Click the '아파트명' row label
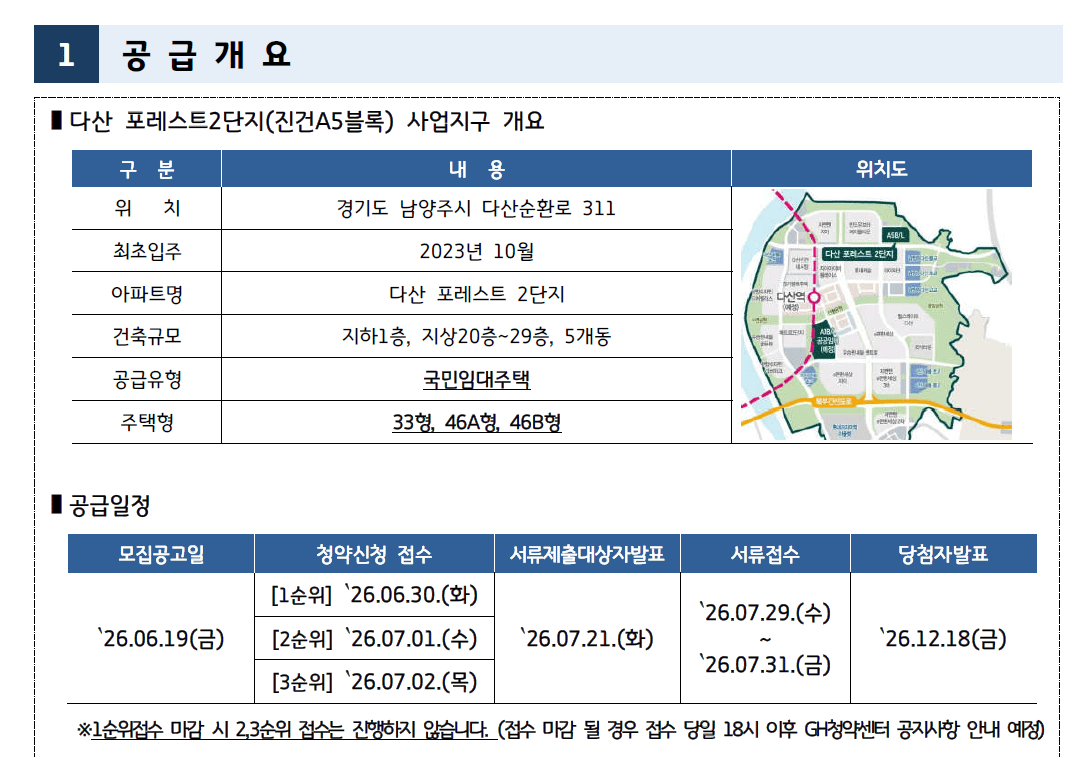This screenshot has height=757, width=1082. (x=147, y=294)
